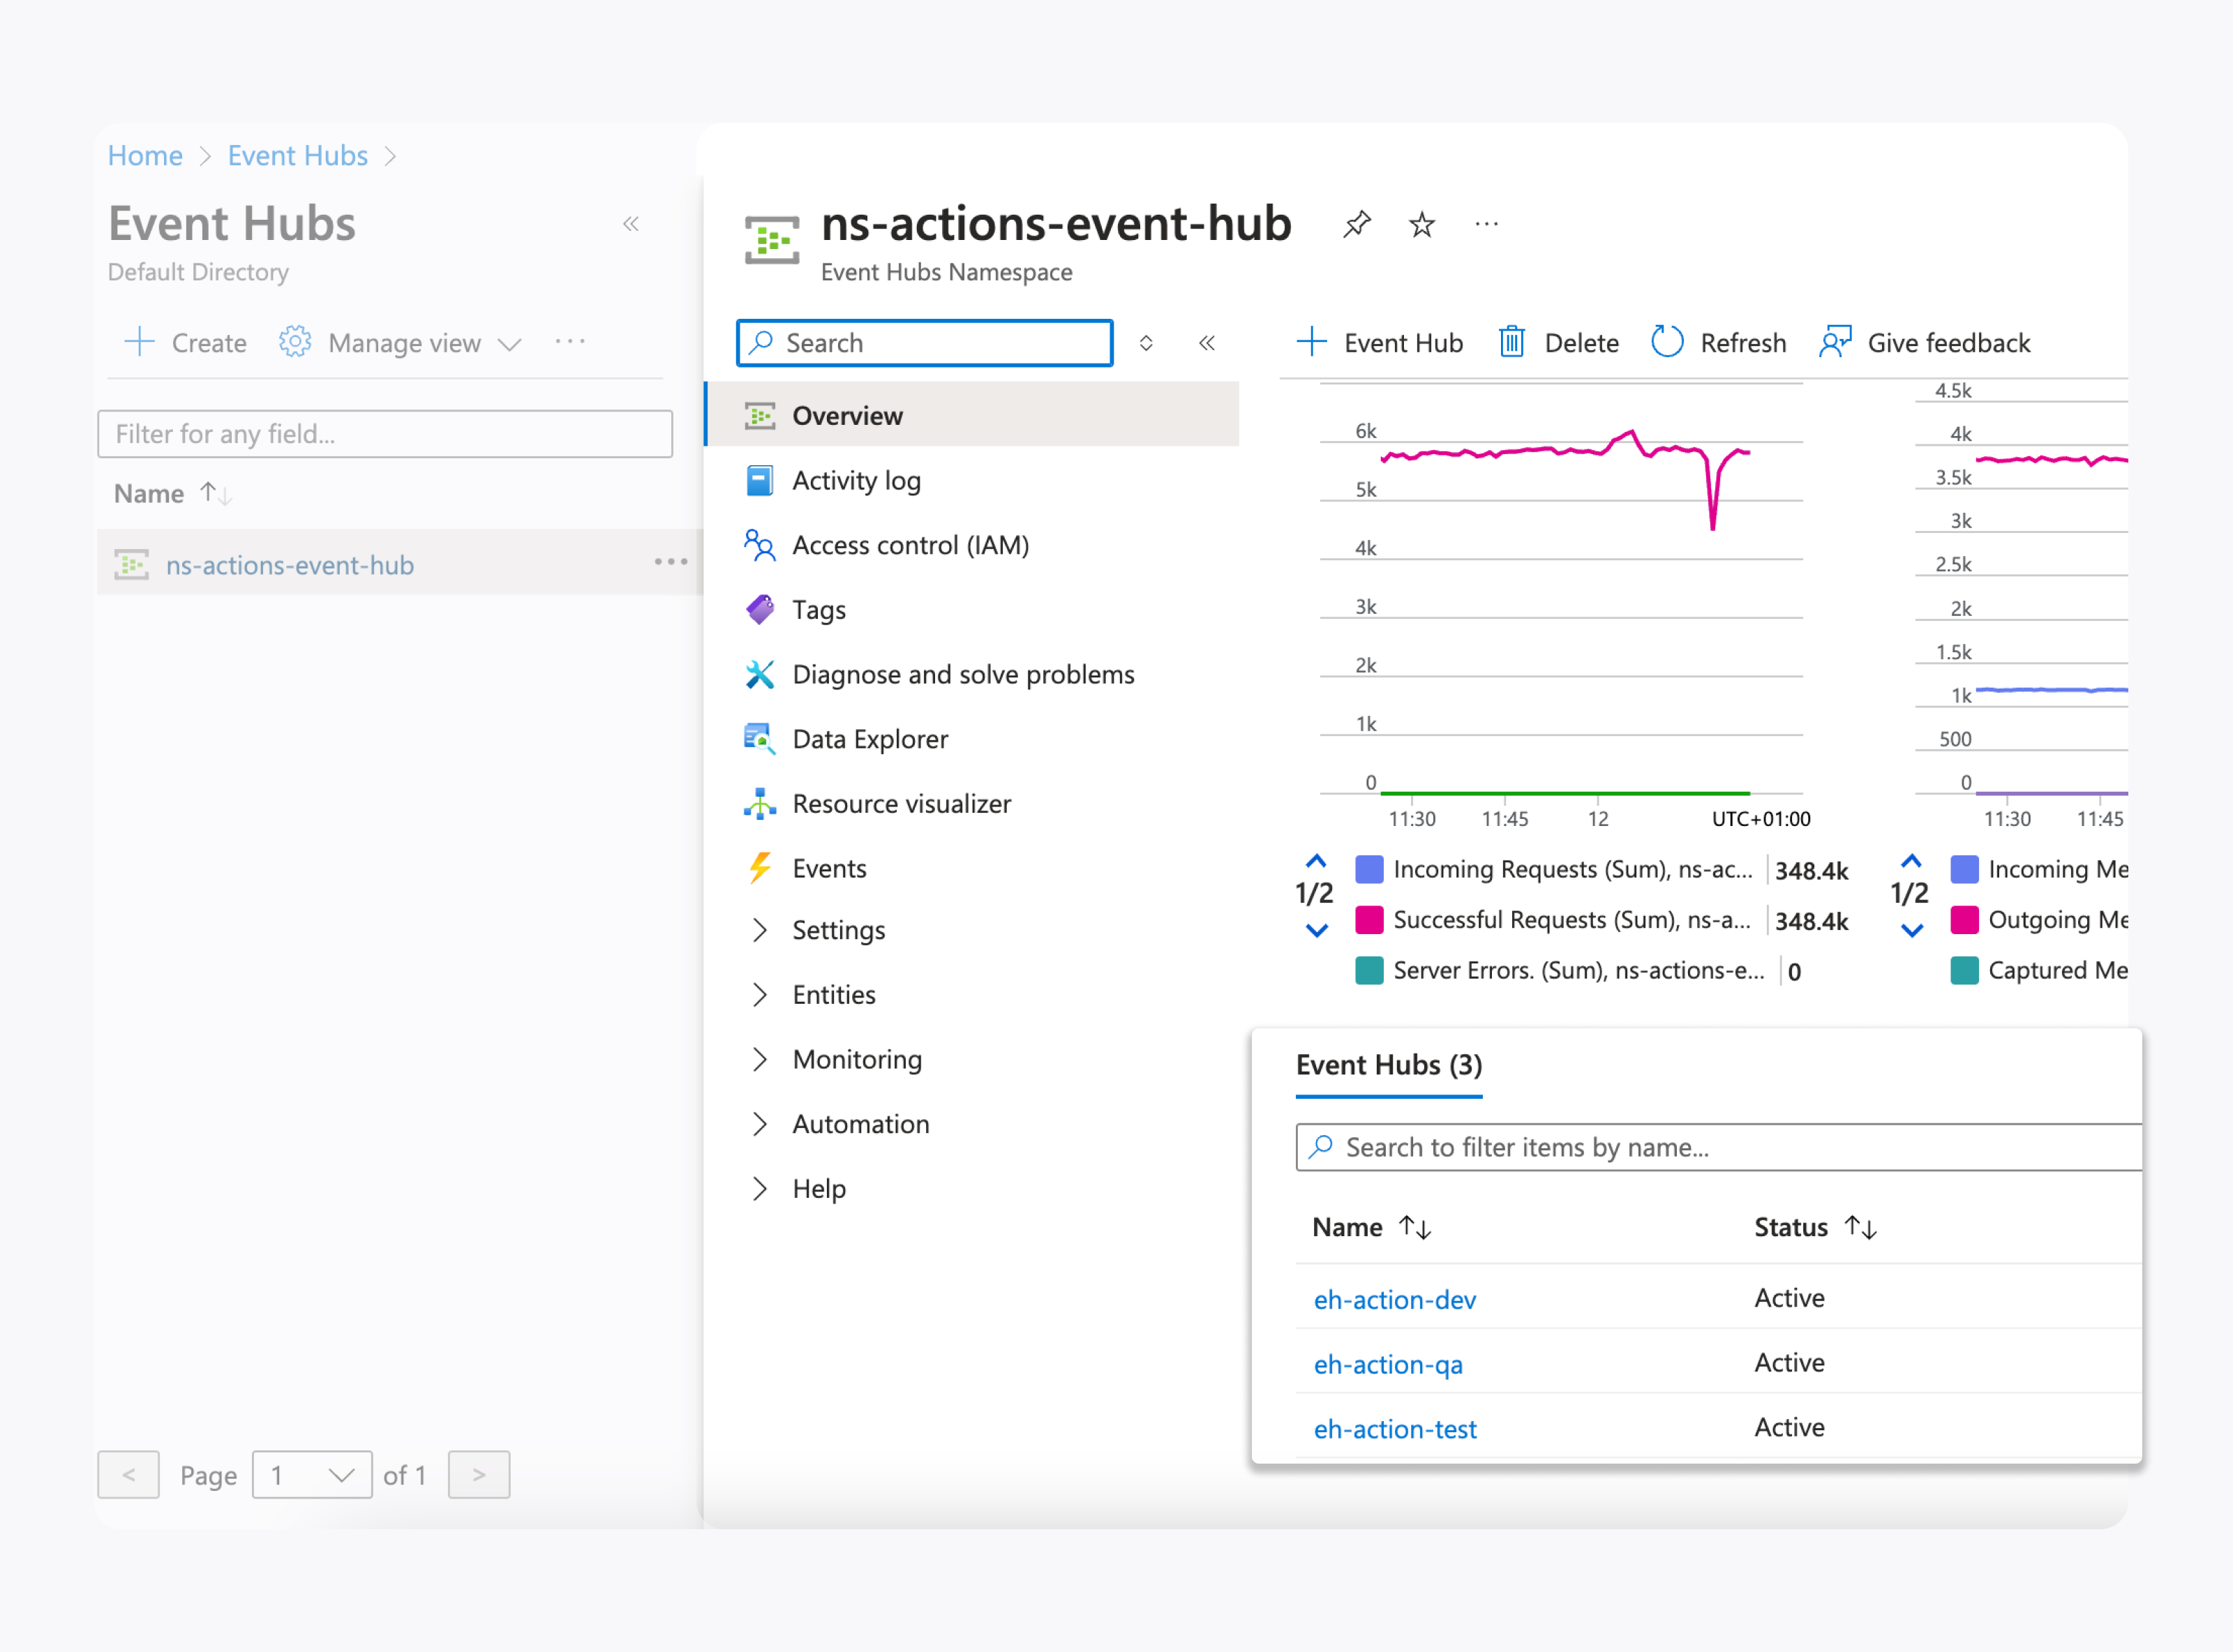
Task: Open more commands ellipsis next to Manage view
Action: [x=570, y=342]
